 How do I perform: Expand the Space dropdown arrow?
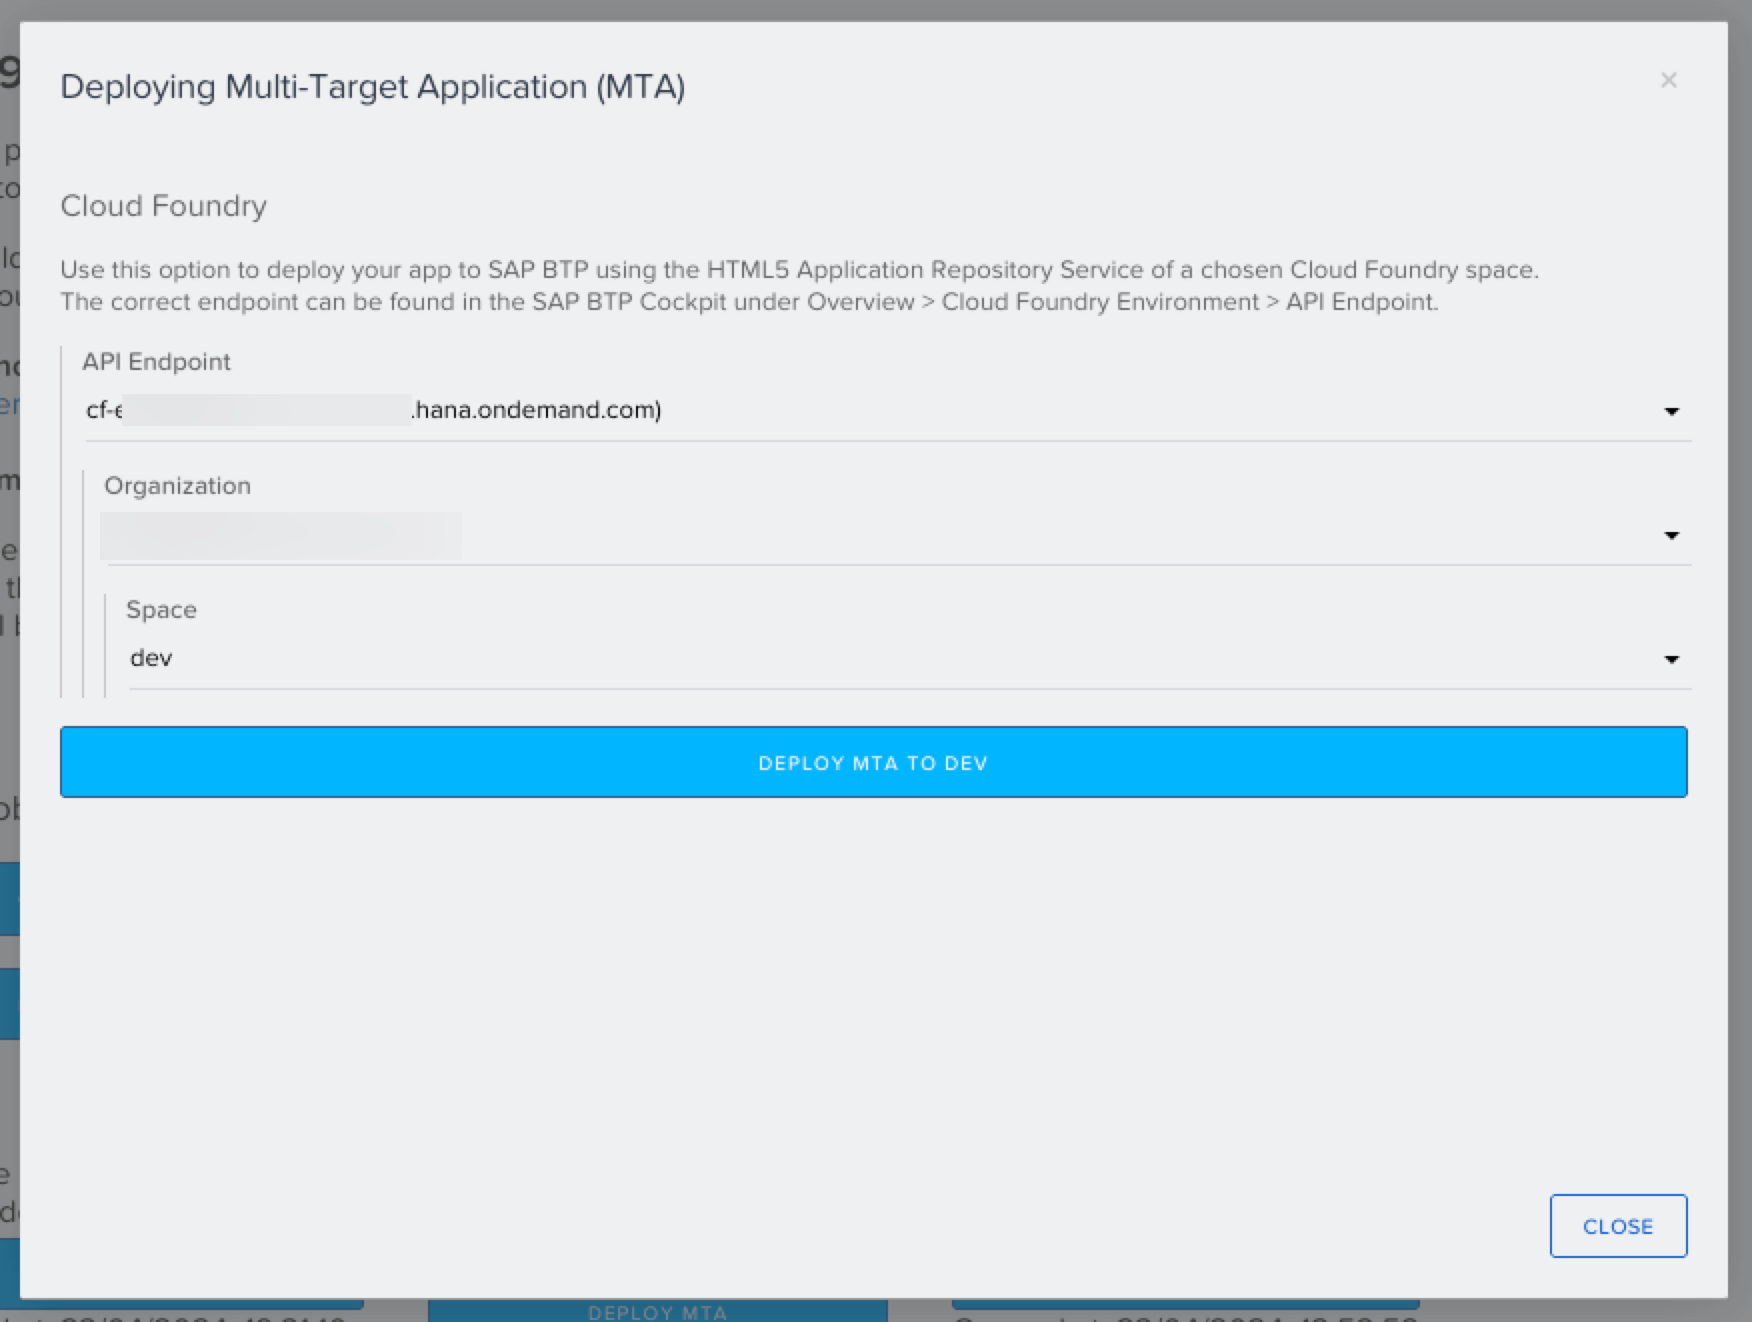[x=1671, y=659]
